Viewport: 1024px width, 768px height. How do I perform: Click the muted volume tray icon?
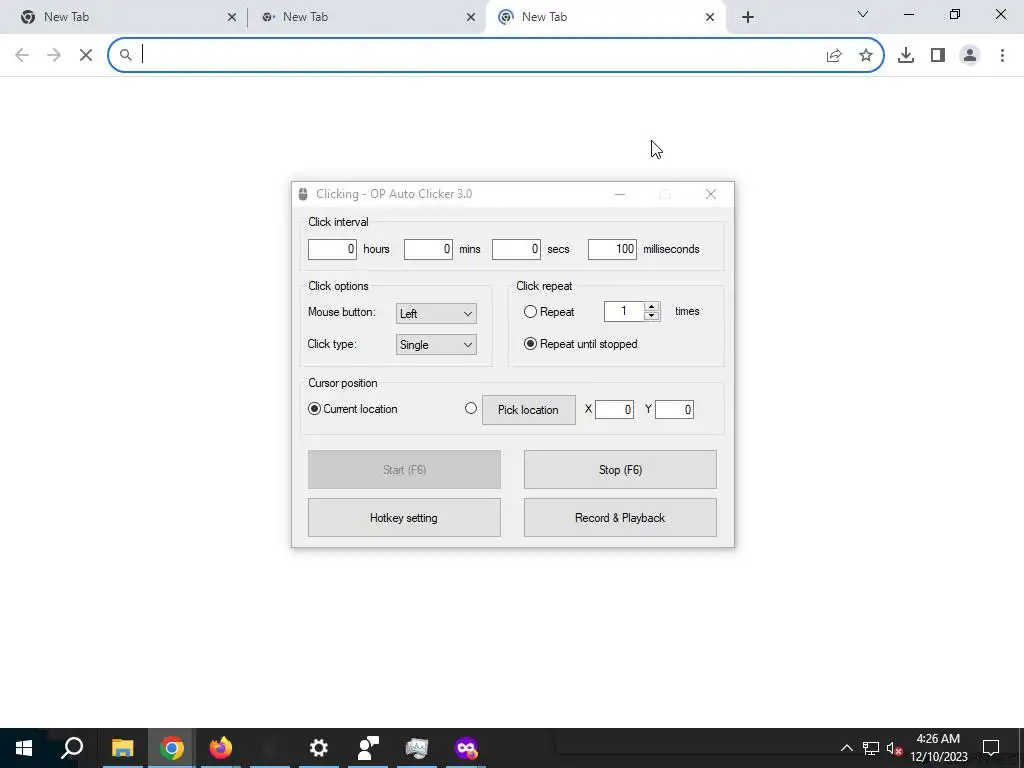tap(894, 748)
